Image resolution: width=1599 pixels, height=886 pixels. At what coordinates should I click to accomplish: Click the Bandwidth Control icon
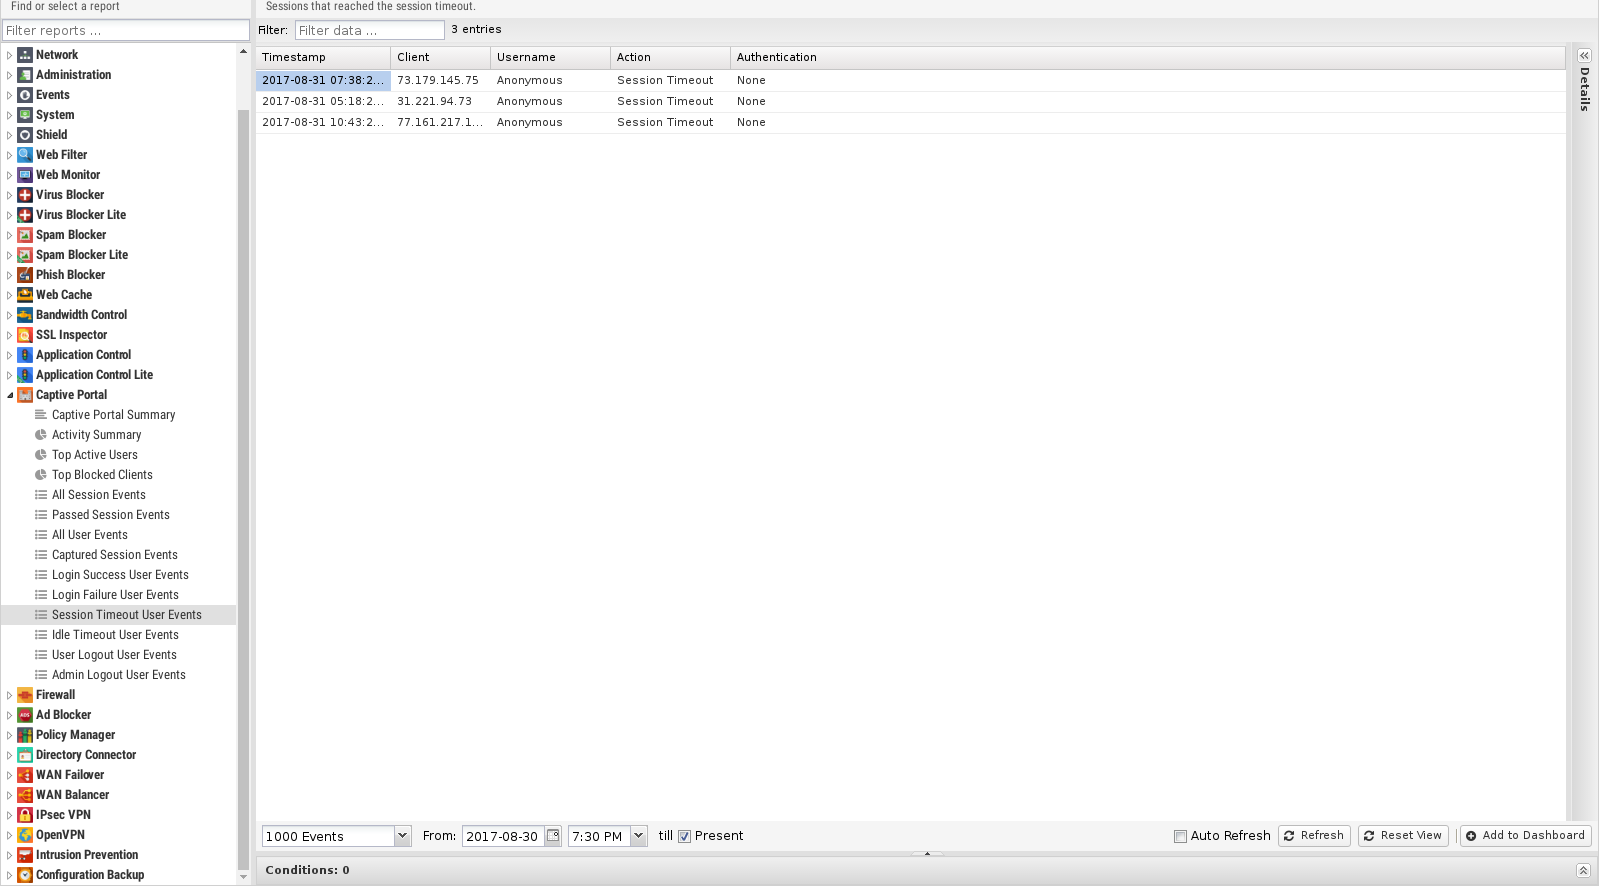click(x=25, y=315)
